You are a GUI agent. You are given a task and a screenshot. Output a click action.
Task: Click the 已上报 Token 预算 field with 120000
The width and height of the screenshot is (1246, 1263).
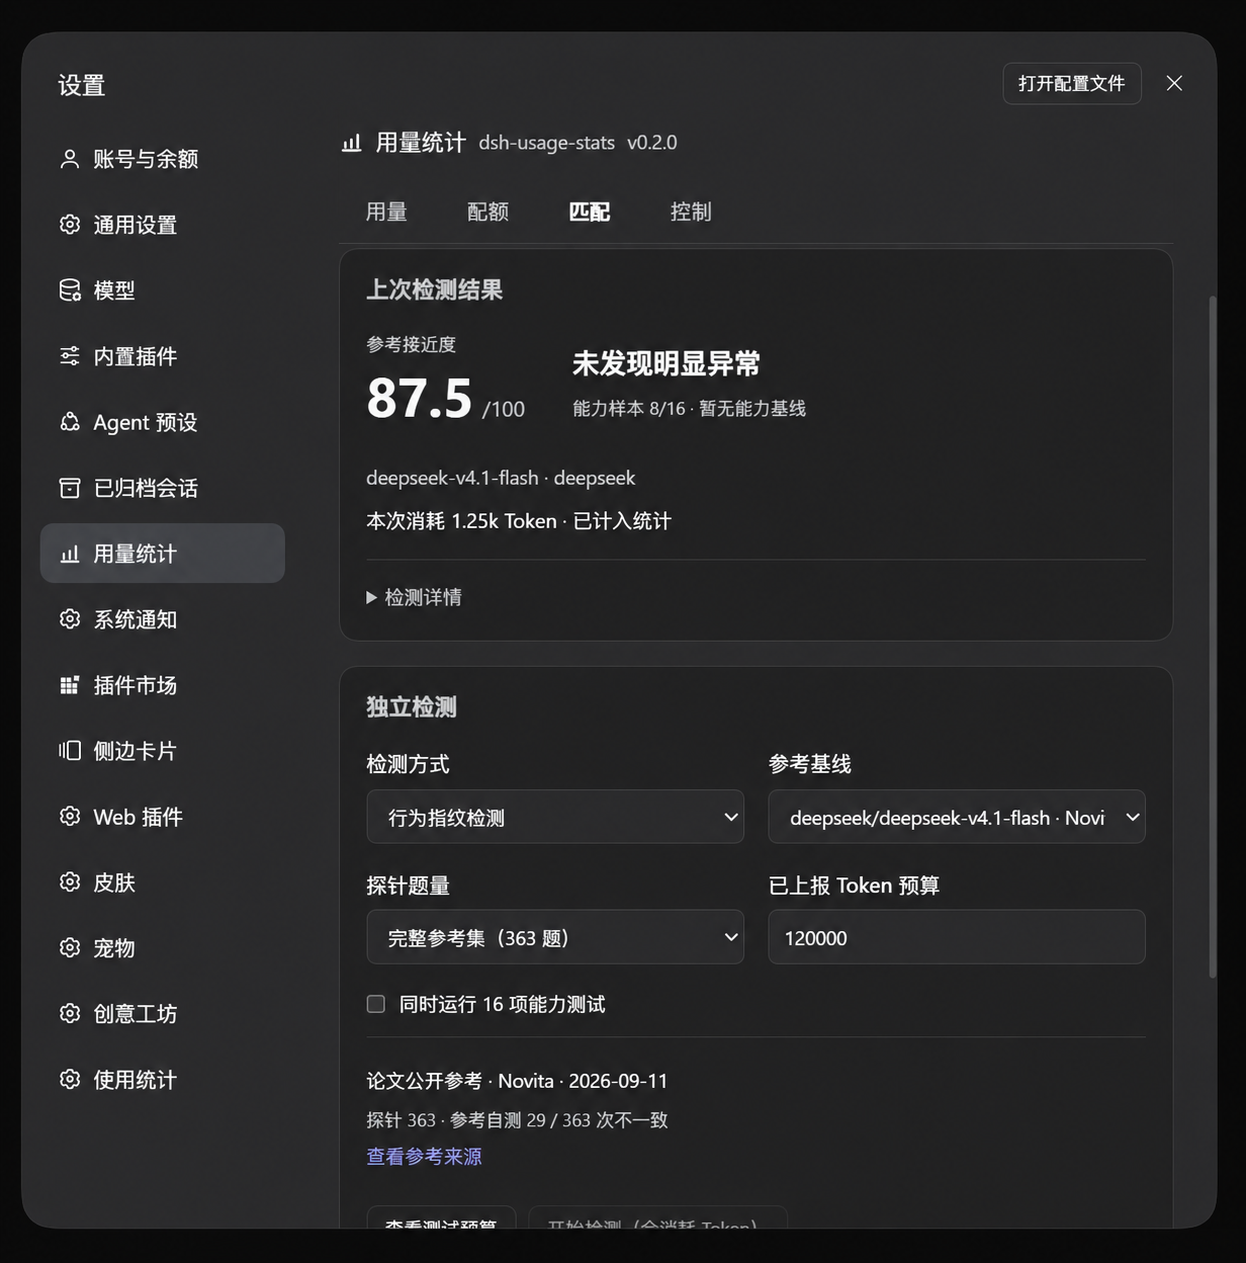(956, 937)
